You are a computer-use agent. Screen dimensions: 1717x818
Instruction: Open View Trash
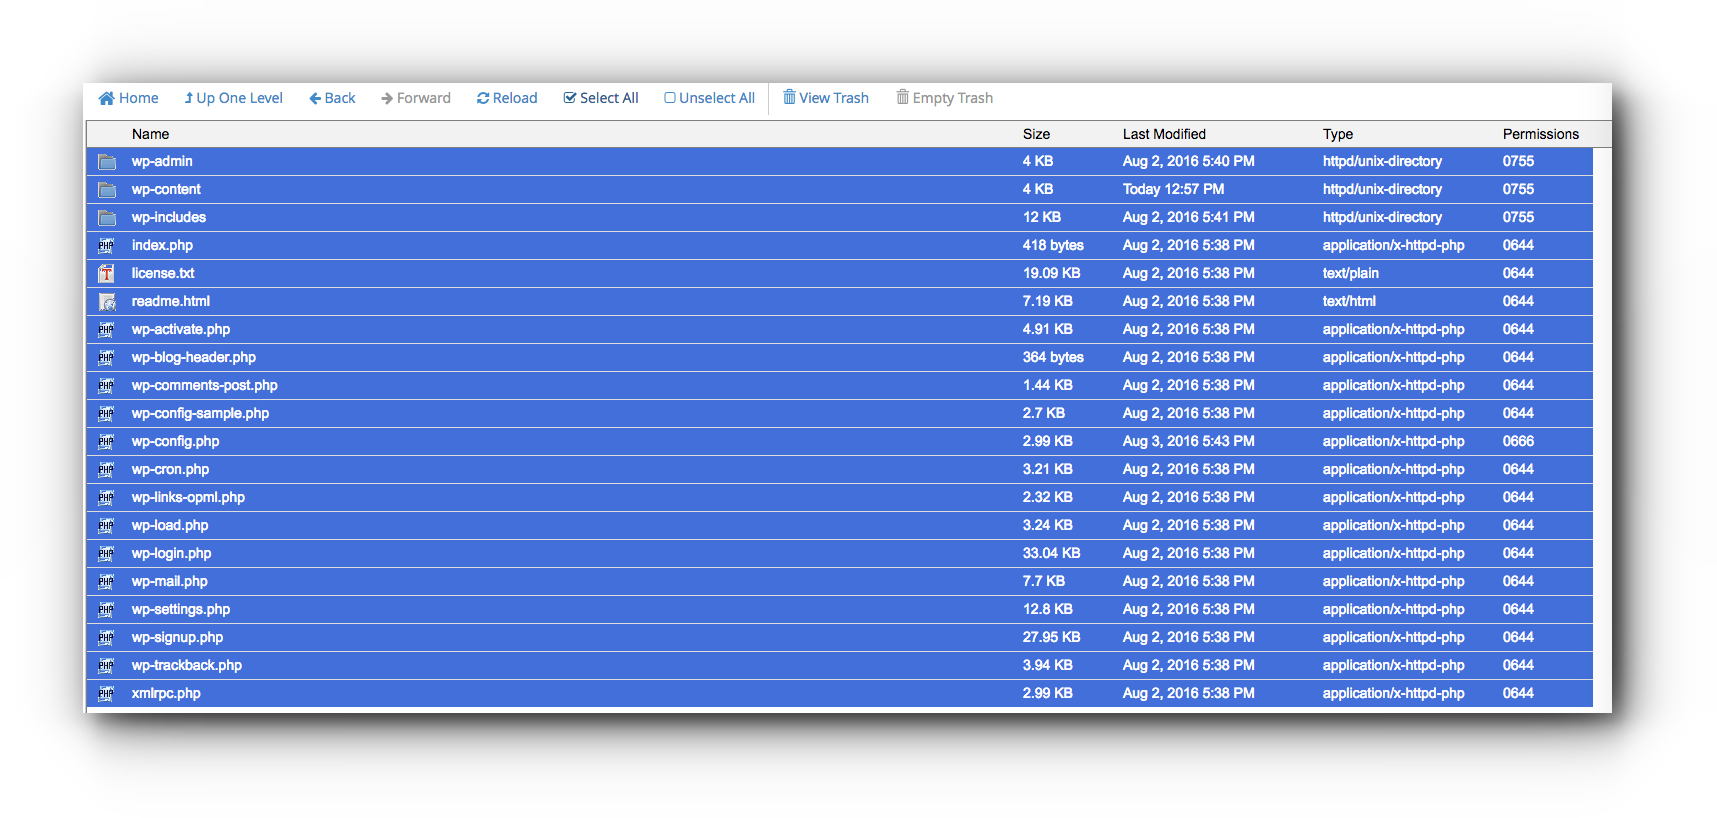826,98
